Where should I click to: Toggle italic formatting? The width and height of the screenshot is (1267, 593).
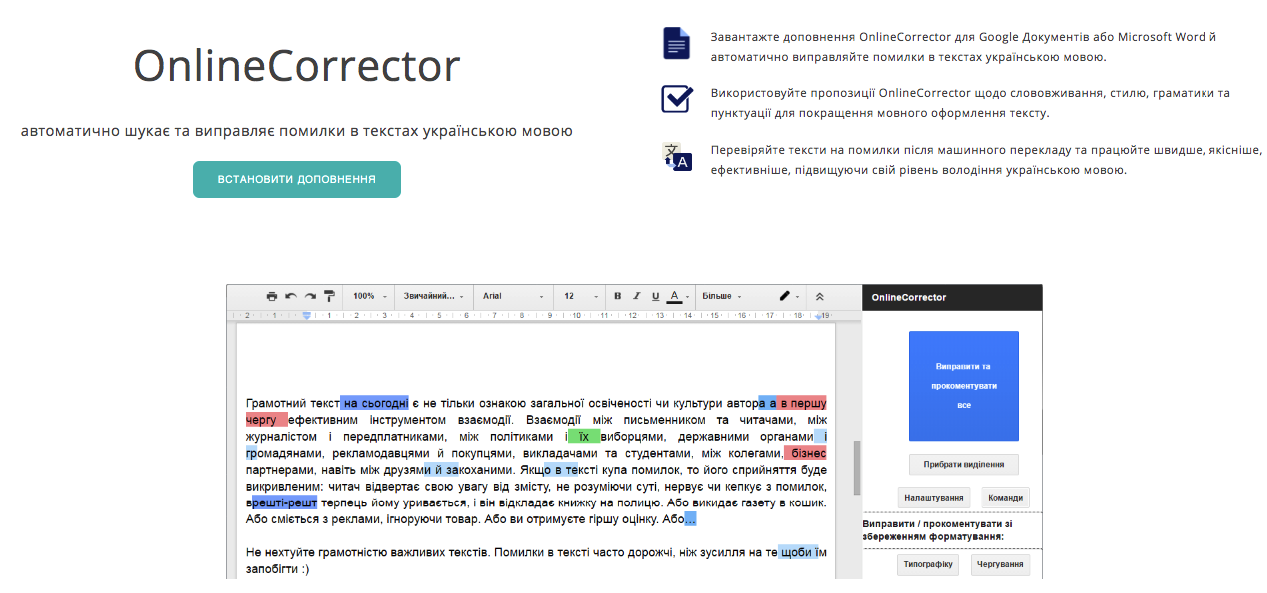[x=636, y=296]
